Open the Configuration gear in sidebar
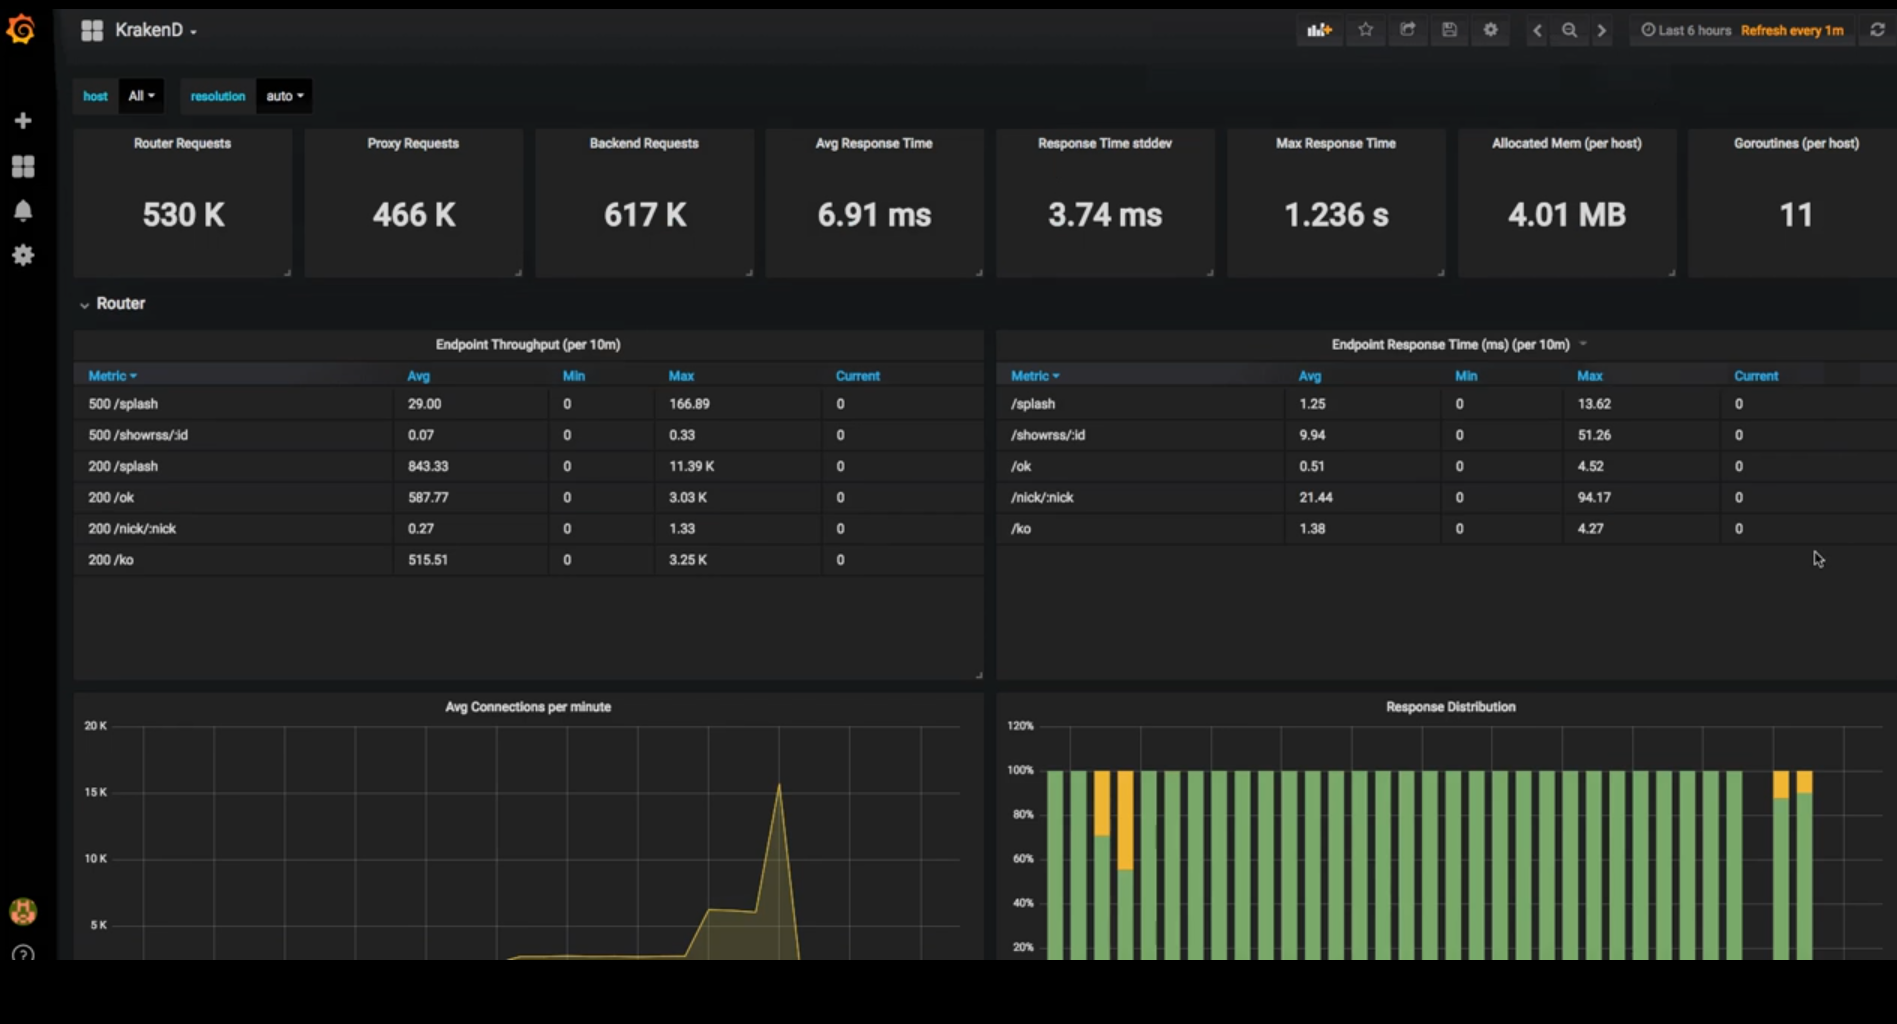This screenshot has height=1024, width=1897. pos(23,256)
